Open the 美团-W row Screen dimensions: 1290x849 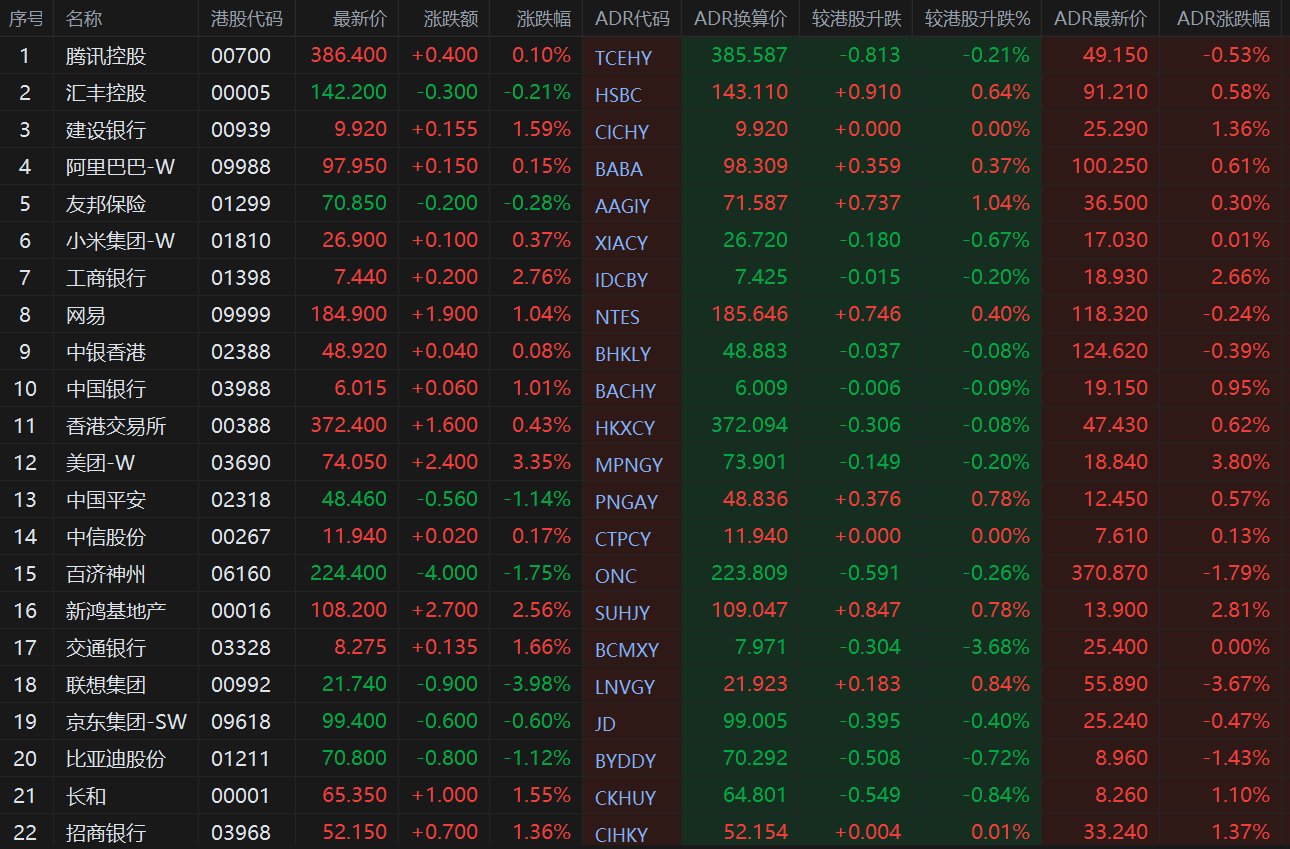(645, 462)
